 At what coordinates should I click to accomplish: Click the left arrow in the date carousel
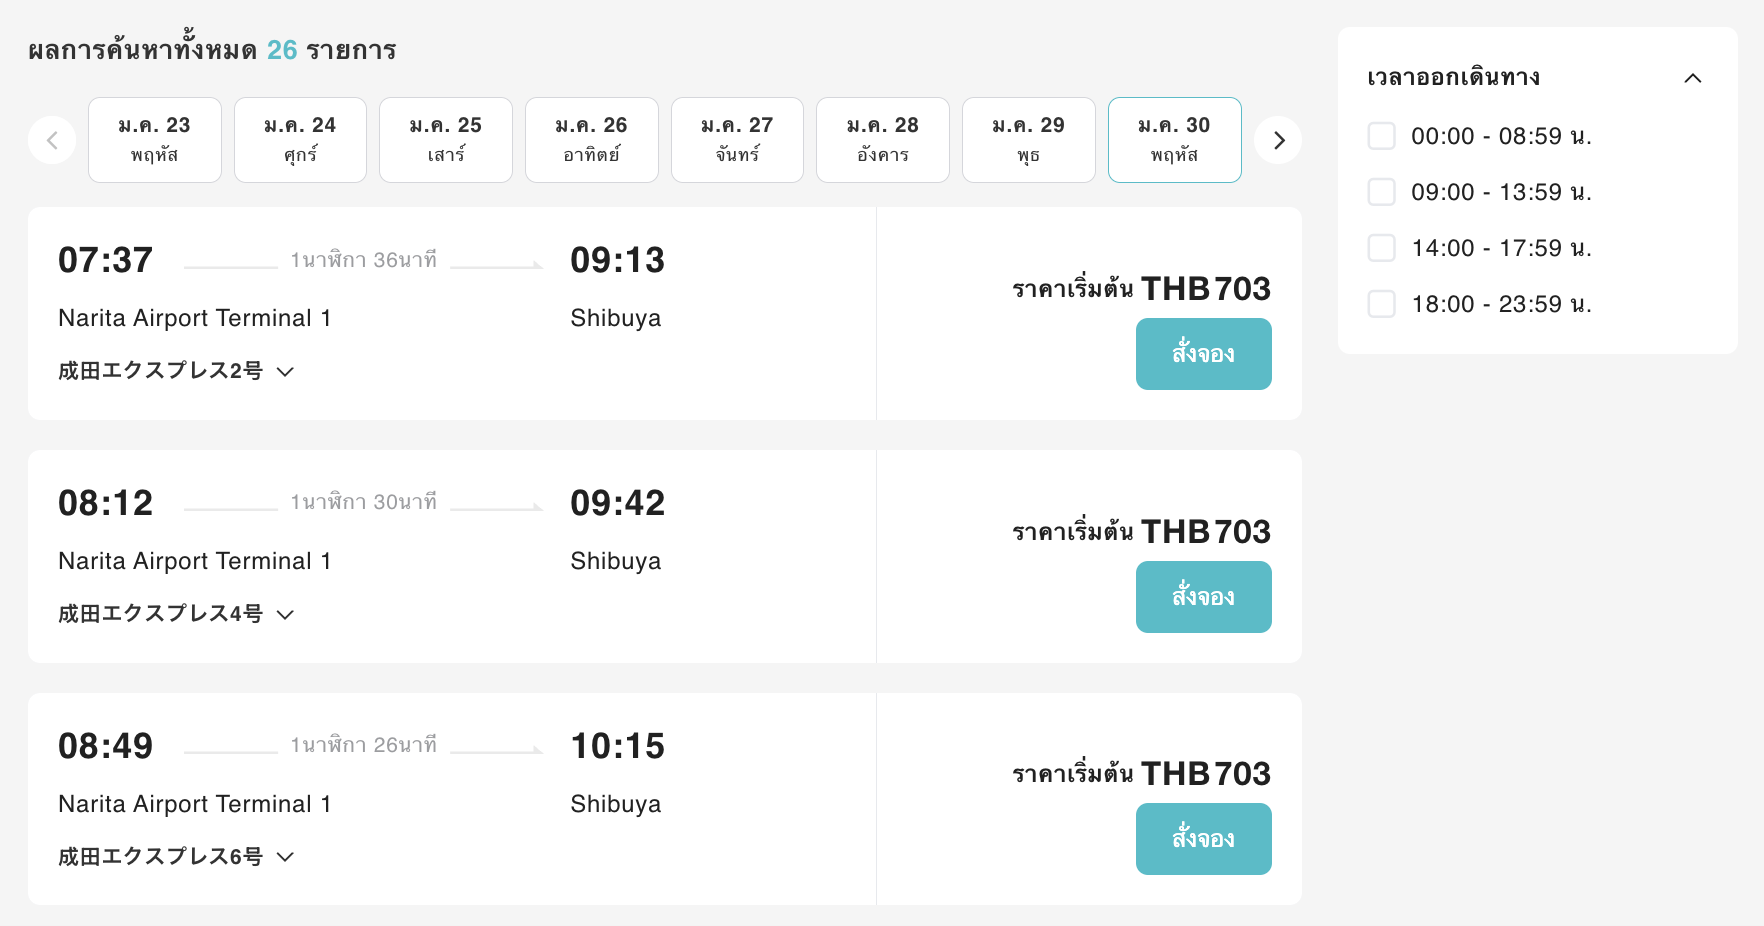(x=52, y=140)
